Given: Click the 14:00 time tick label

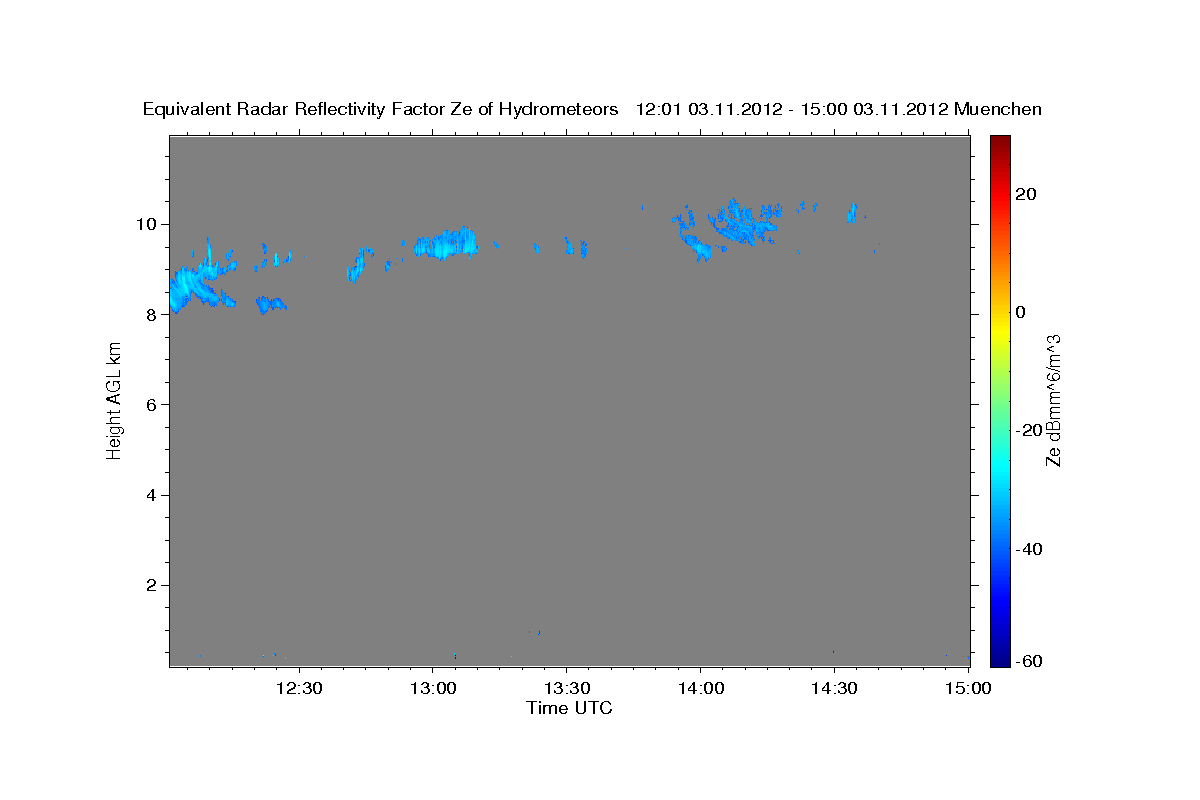Looking at the screenshot, I should click(x=699, y=689).
